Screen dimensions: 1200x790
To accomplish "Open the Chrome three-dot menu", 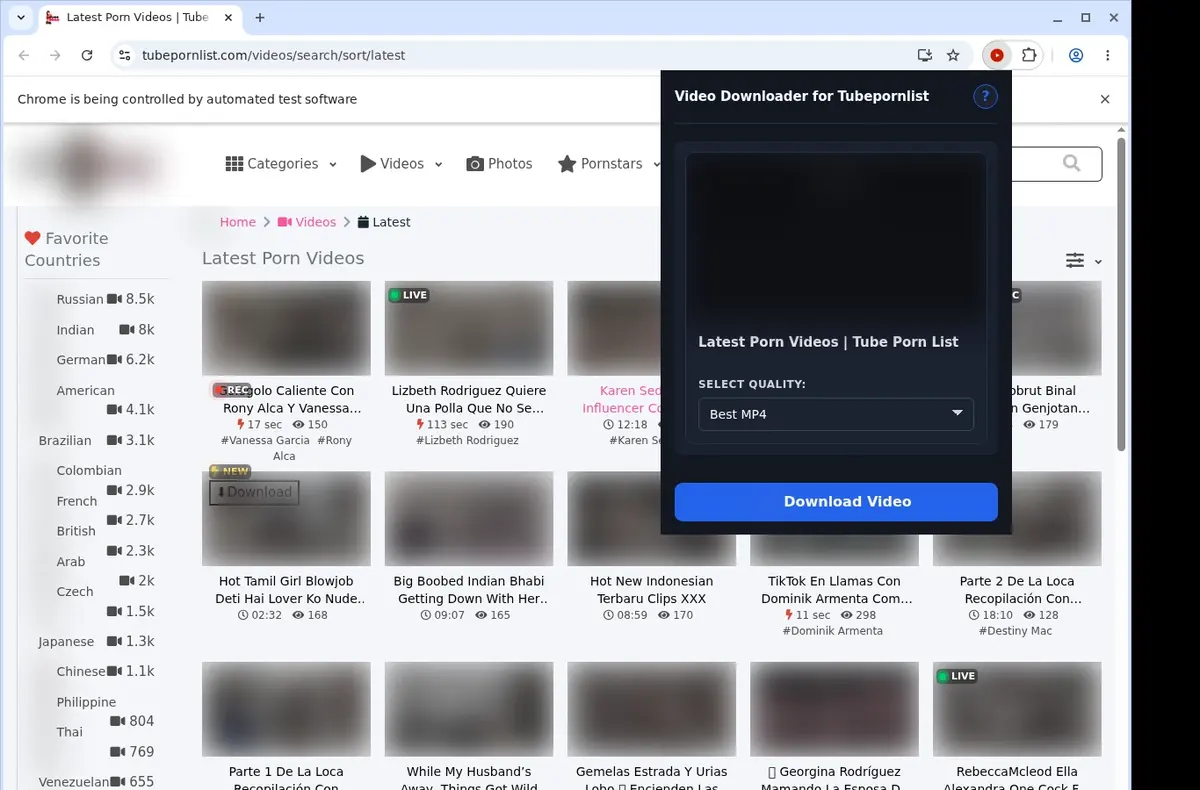I will tap(1108, 56).
